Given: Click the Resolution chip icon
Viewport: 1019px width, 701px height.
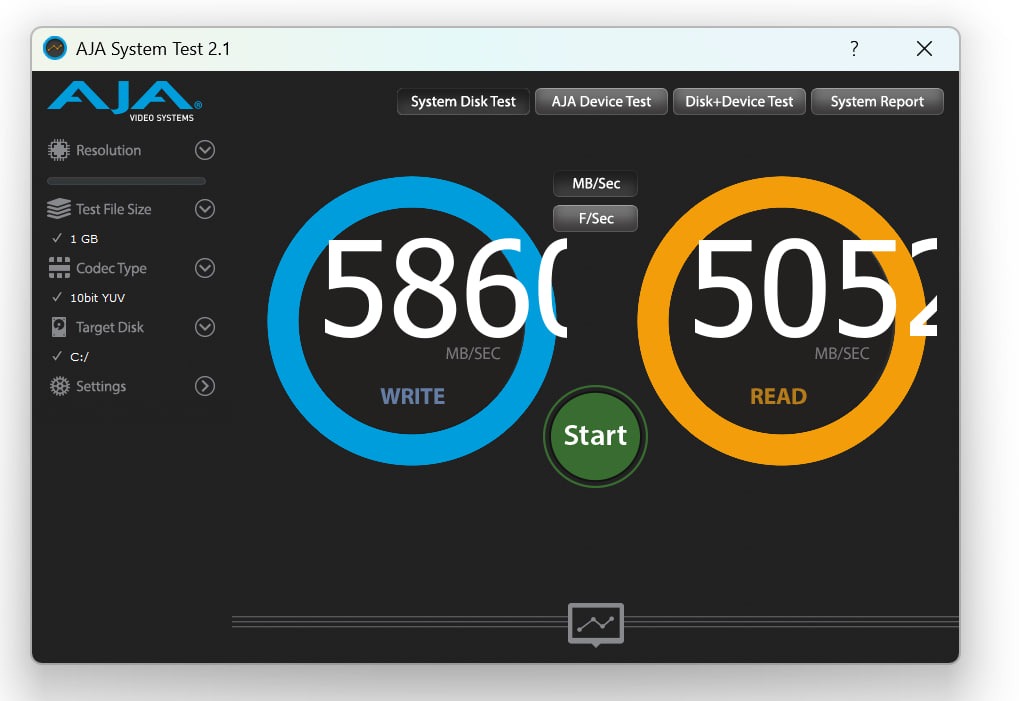Looking at the screenshot, I should pyautogui.click(x=58, y=150).
